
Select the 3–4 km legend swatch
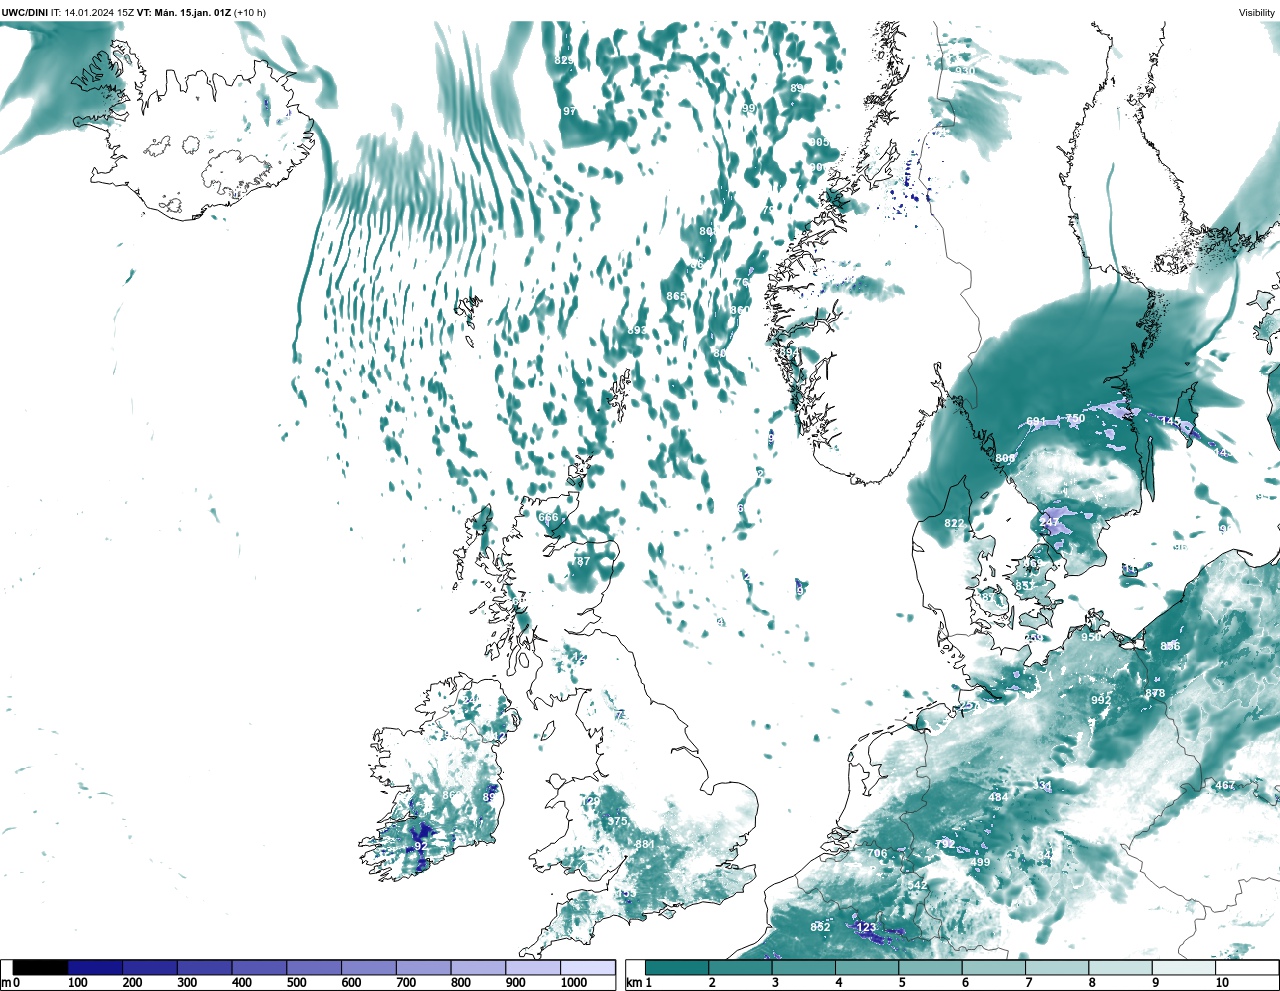804,967
